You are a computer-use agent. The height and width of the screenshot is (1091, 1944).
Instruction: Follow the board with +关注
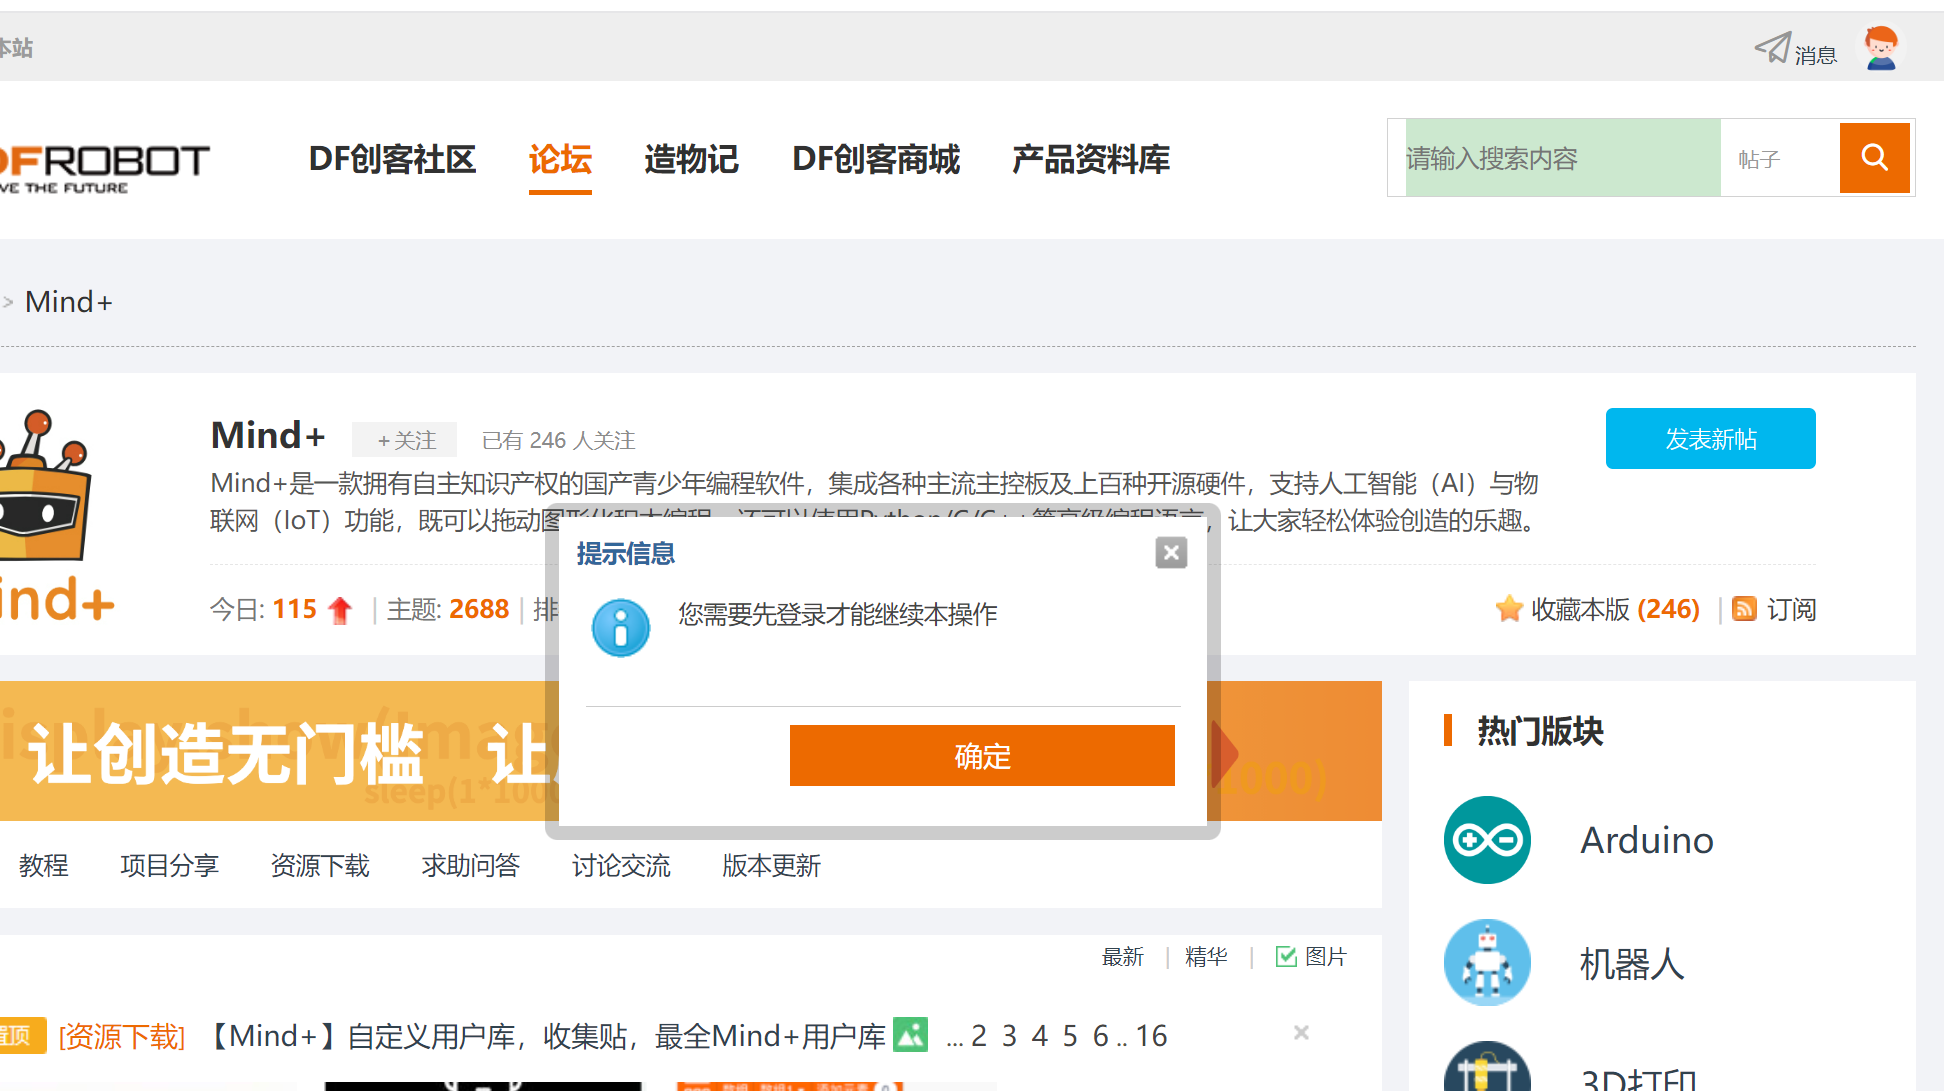pos(405,440)
